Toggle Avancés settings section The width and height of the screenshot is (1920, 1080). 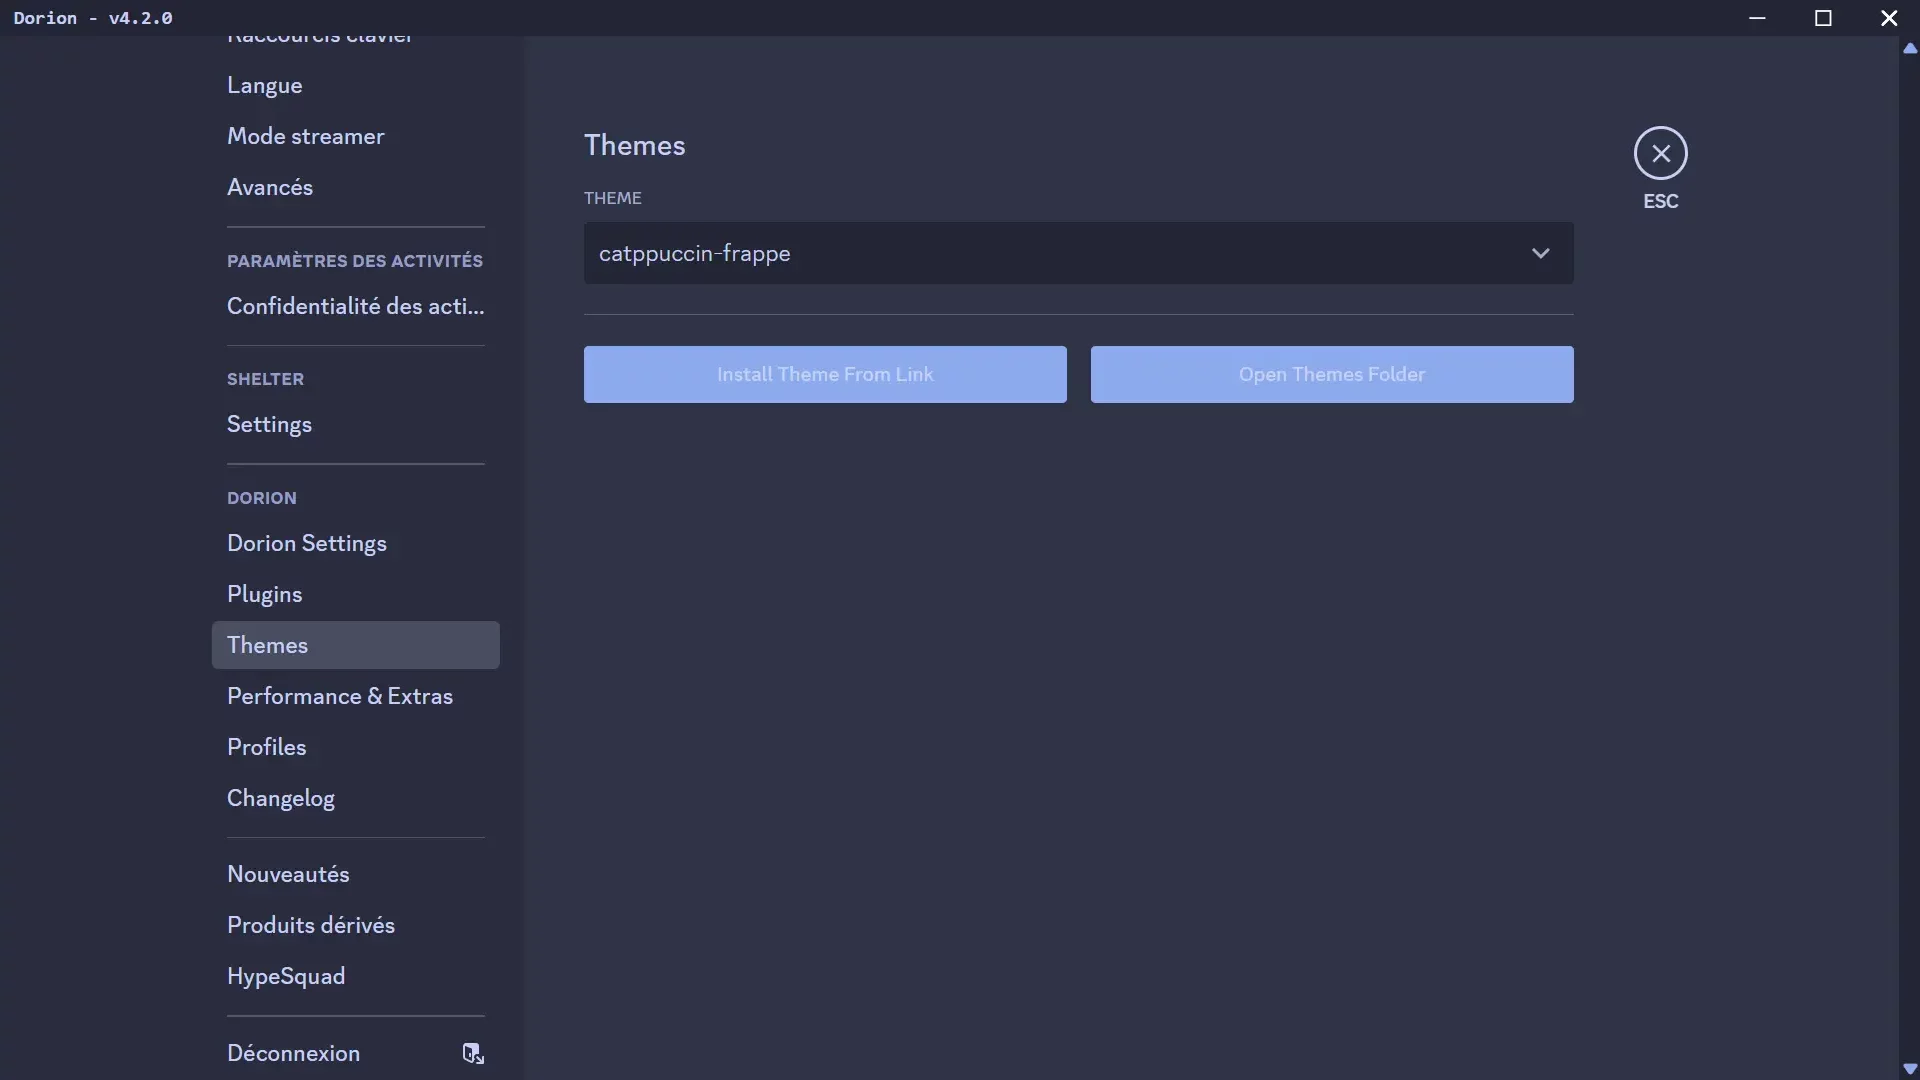(x=269, y=186)
